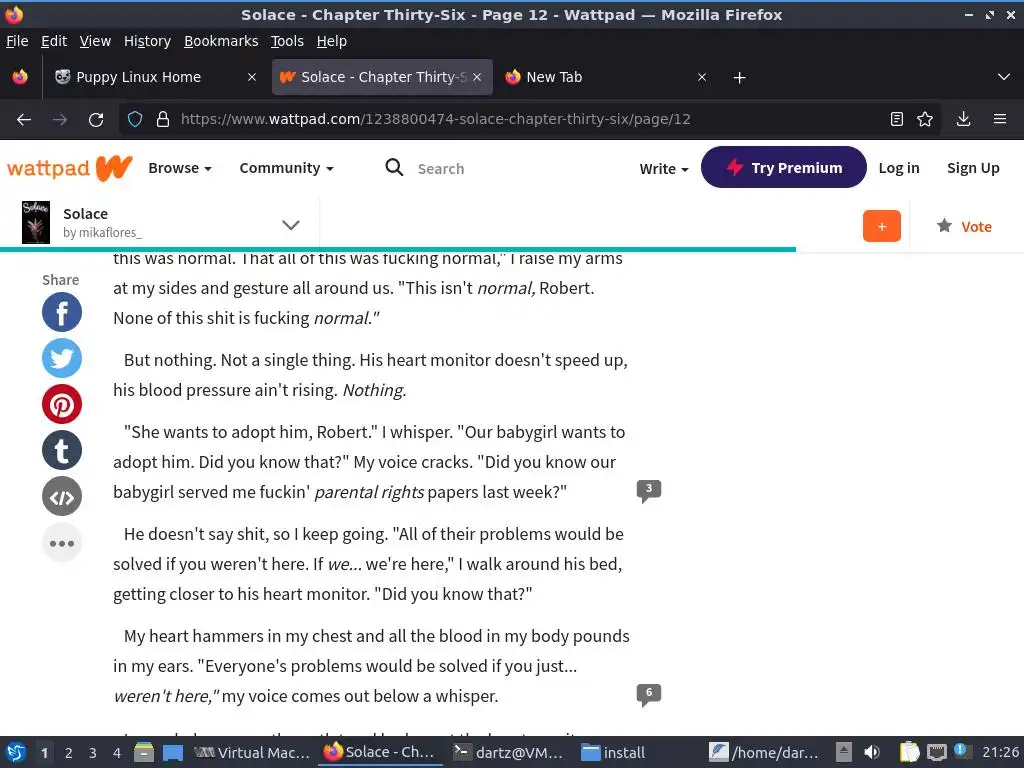Image resolution: width=1024 pixels, height=768 pixels.
Task: Share story on Facebook
Action: pyautogui.click(x=62, y=312)
